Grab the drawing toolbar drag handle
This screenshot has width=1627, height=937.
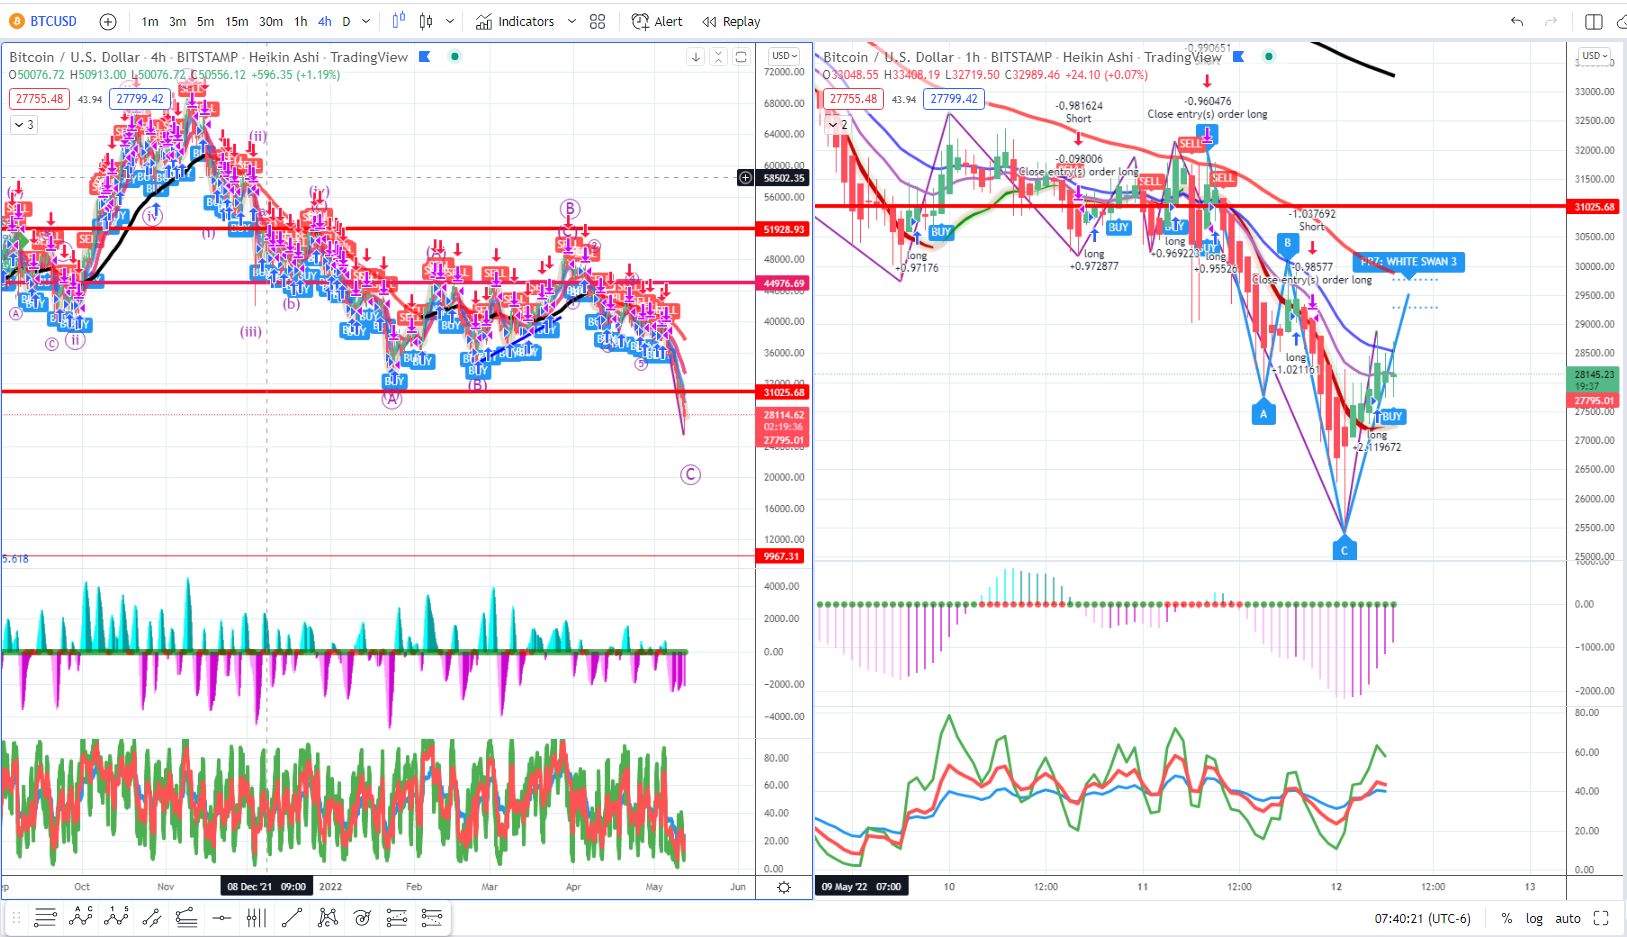[x=16, y=917]
